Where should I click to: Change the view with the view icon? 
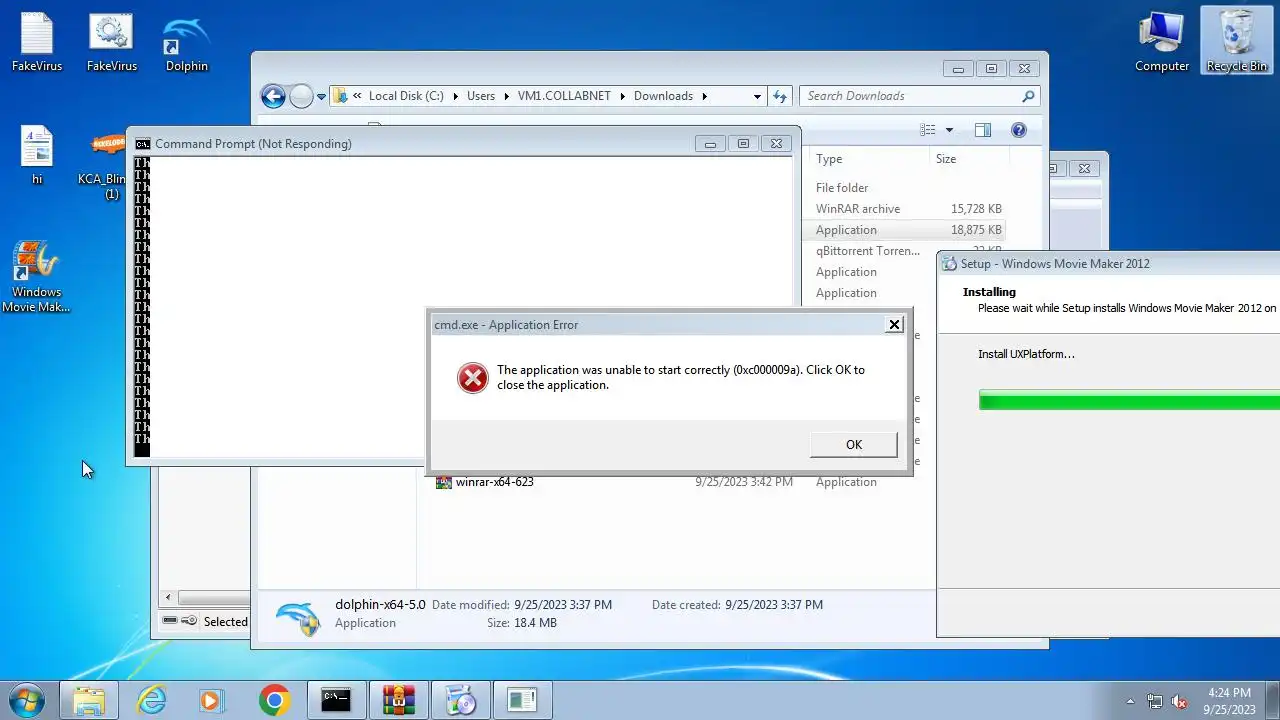tap(928, 130)
